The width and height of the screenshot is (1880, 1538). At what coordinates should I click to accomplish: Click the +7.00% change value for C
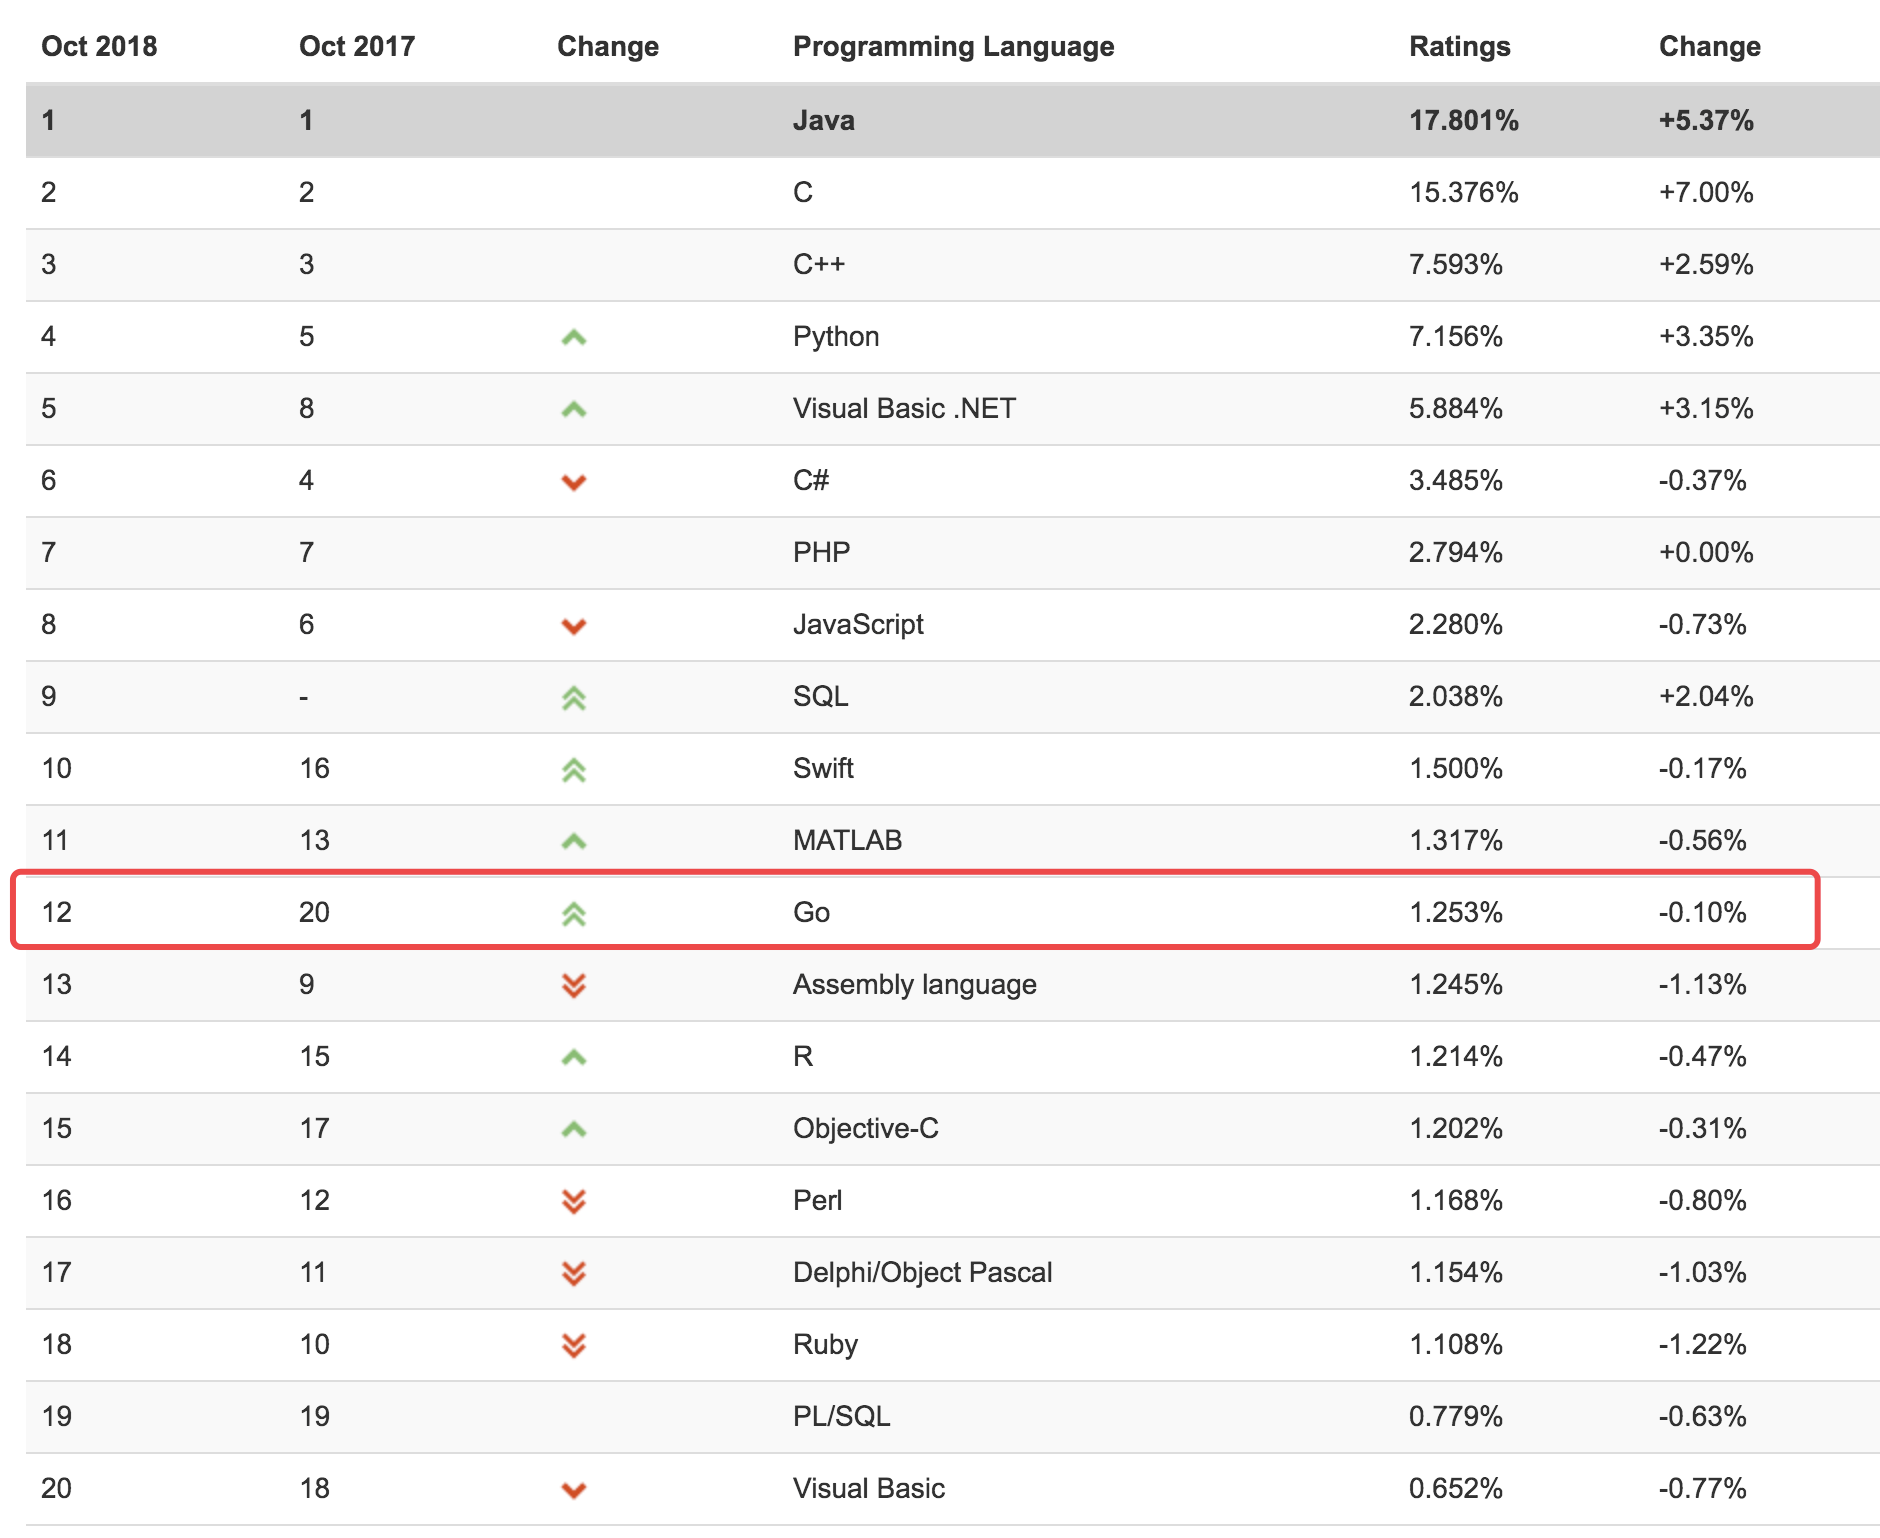pos(1705,192)
